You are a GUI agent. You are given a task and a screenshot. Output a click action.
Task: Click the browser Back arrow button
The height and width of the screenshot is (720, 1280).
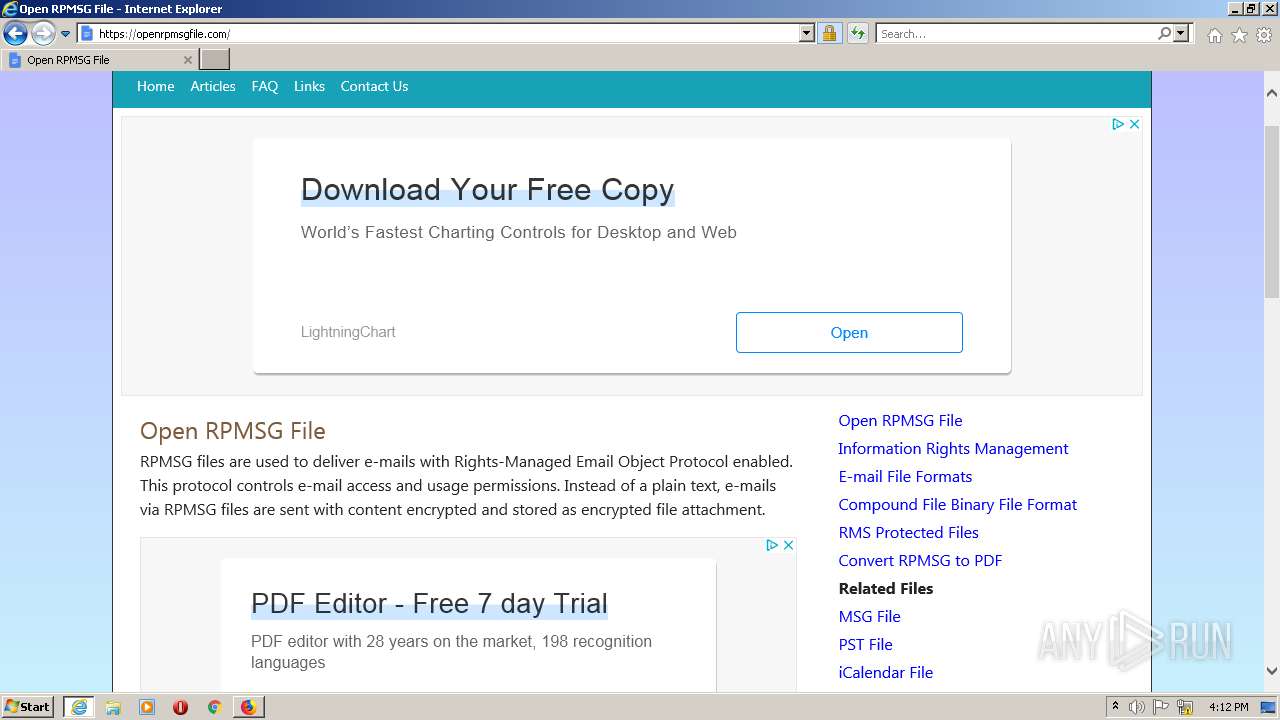point(15,33)
